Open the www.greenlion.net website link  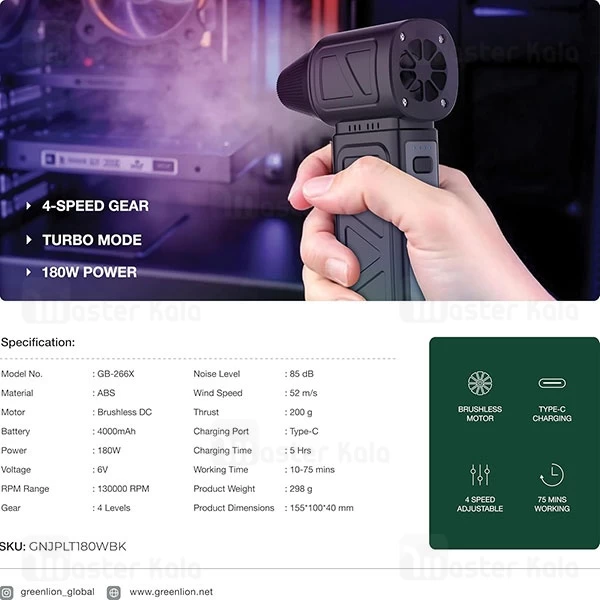171,592
